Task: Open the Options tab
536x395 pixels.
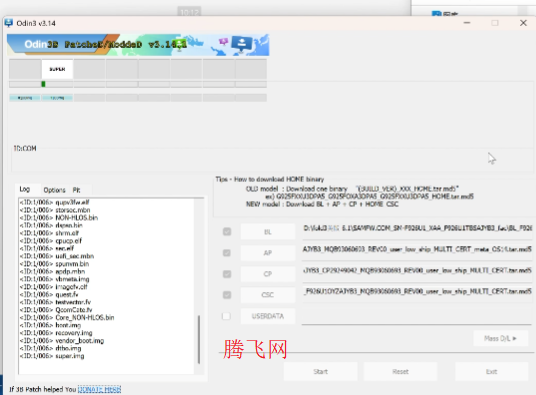Action: click(54, 190)
